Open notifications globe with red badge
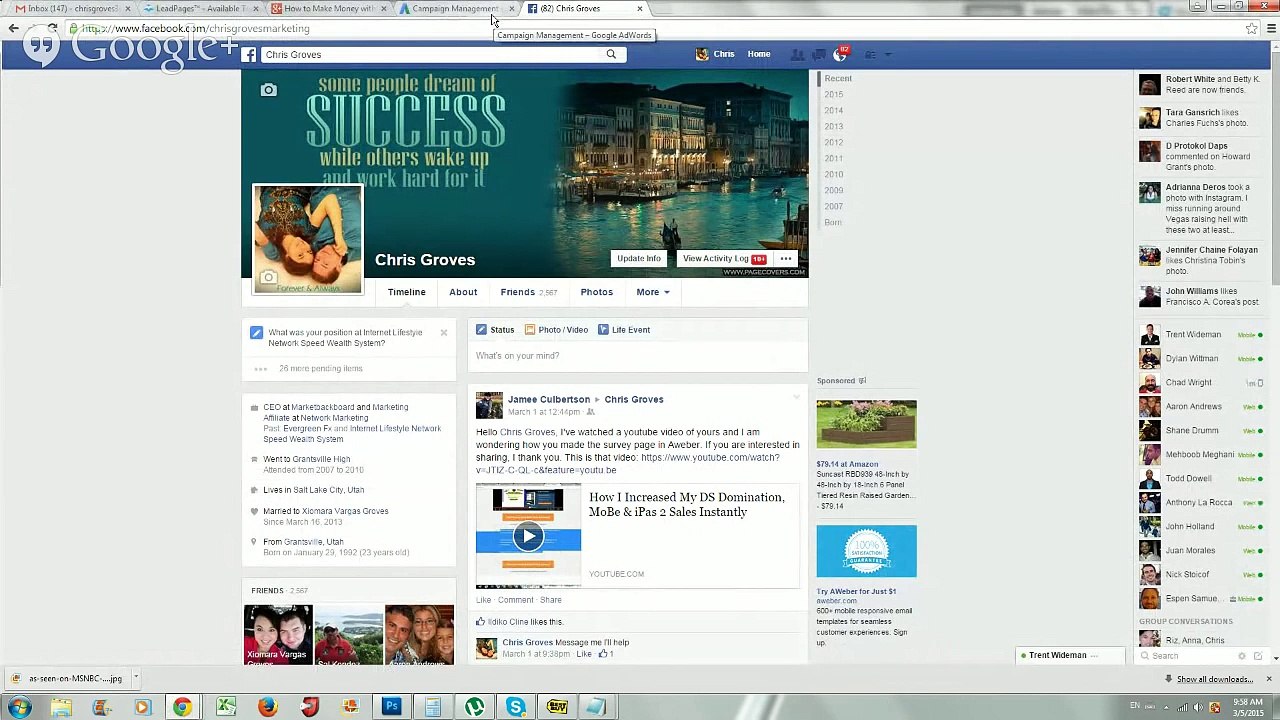1280x720 pixels. [841, 54]
